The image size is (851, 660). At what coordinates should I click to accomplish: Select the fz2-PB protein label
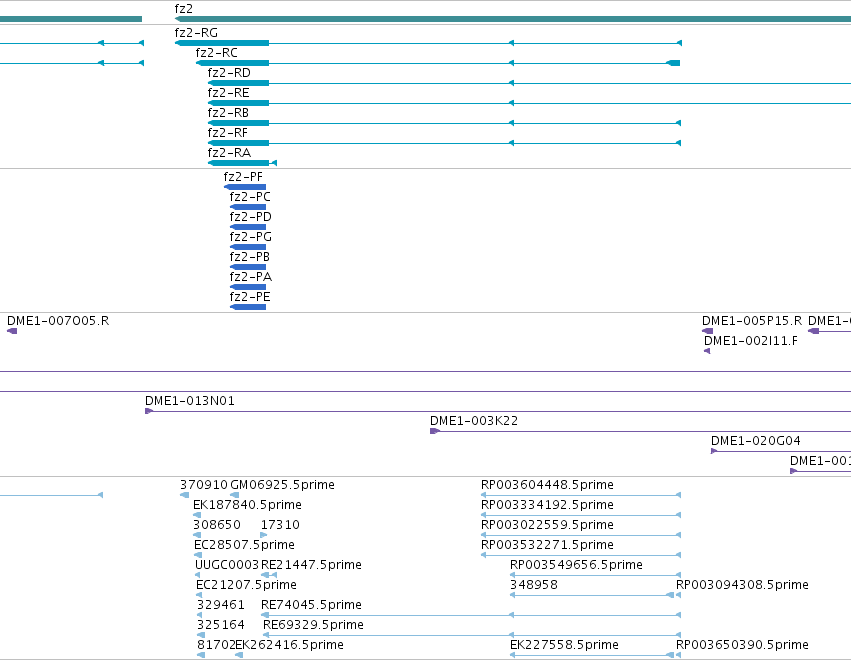click(x=249, y=257)
